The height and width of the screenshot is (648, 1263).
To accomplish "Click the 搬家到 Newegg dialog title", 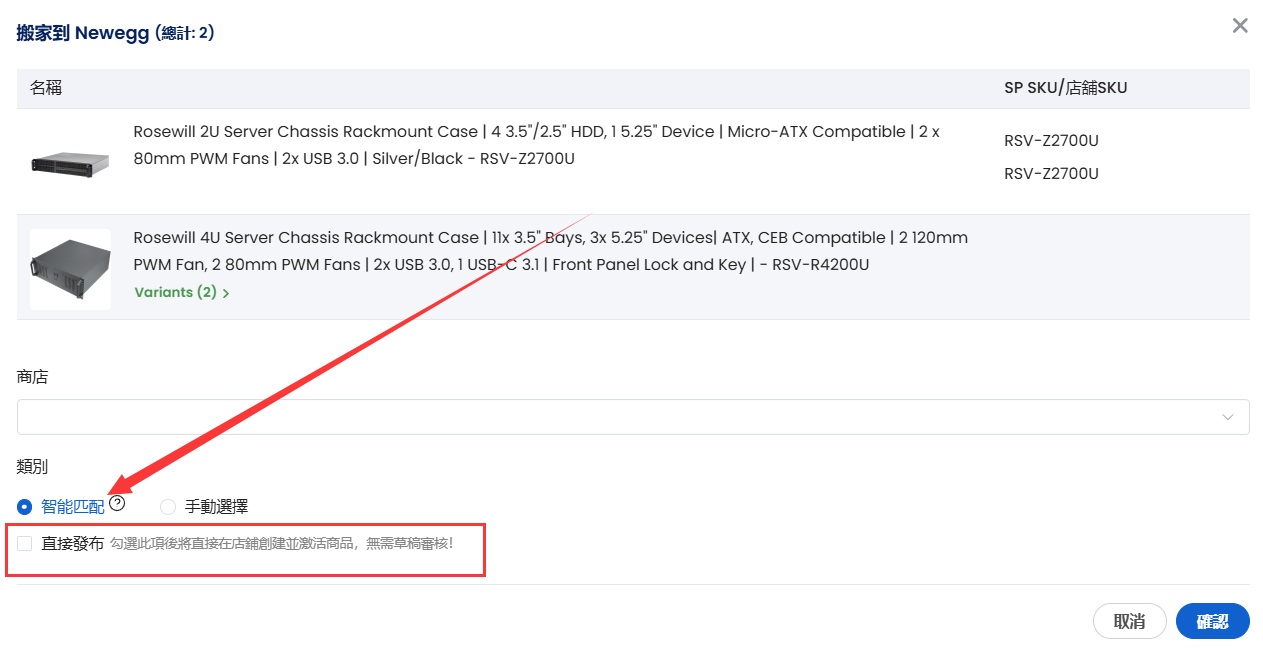I will click(116, 33).
